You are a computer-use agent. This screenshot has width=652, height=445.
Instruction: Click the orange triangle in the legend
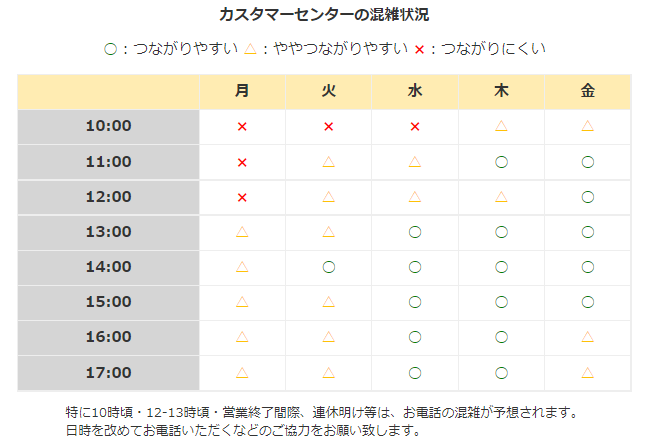[250, 49]
